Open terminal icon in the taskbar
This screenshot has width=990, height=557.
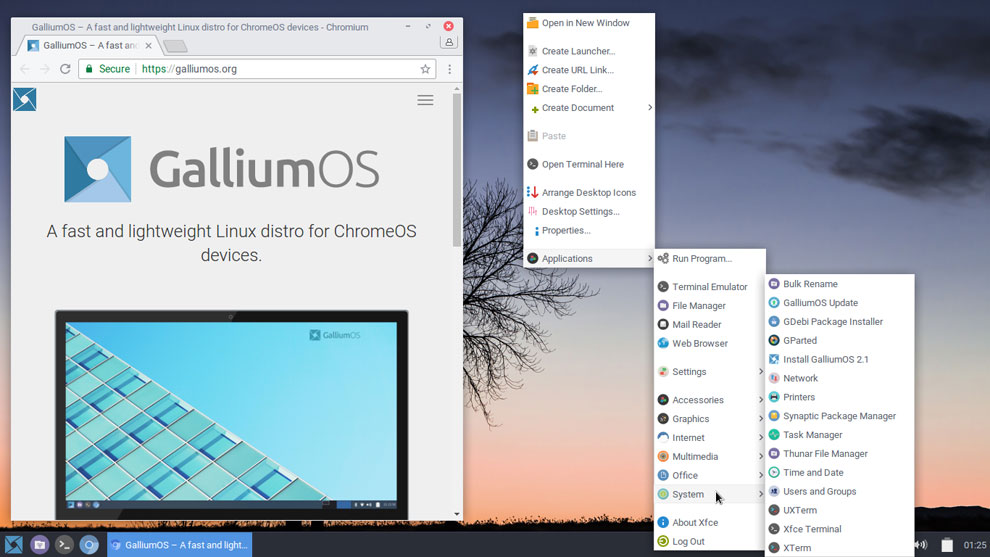[64, 544]
